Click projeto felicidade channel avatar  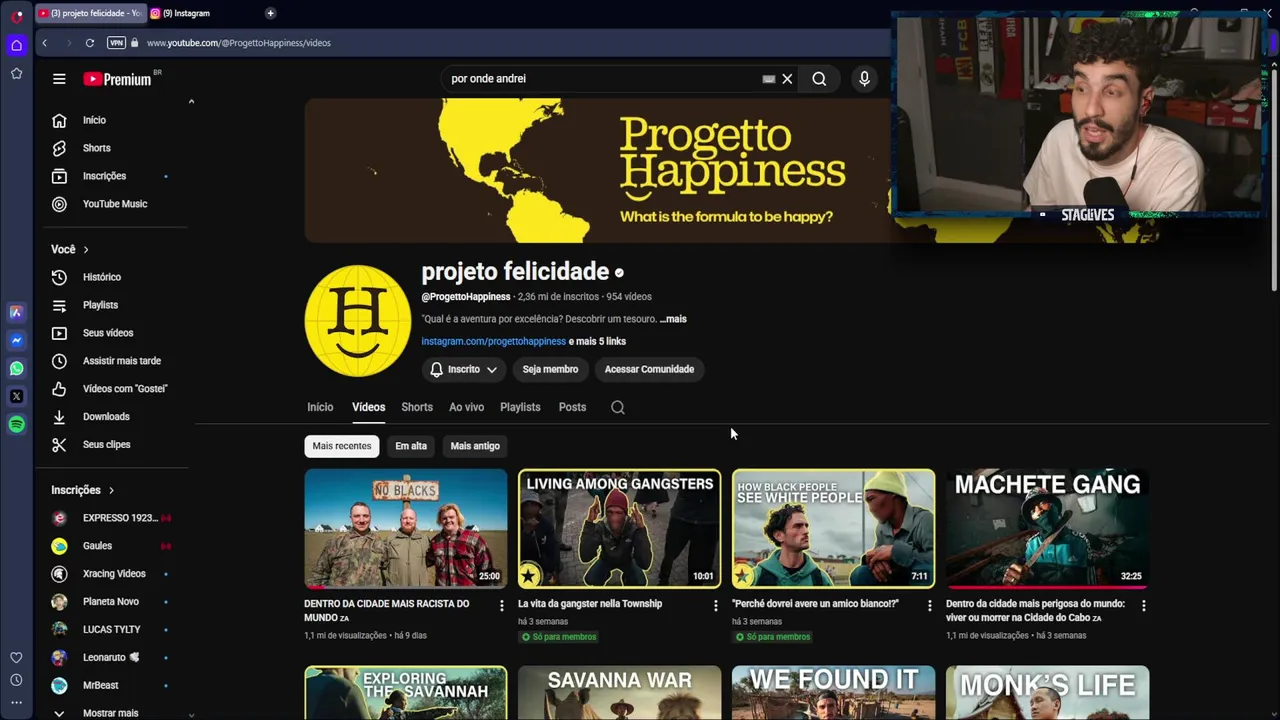pos(357,320)
